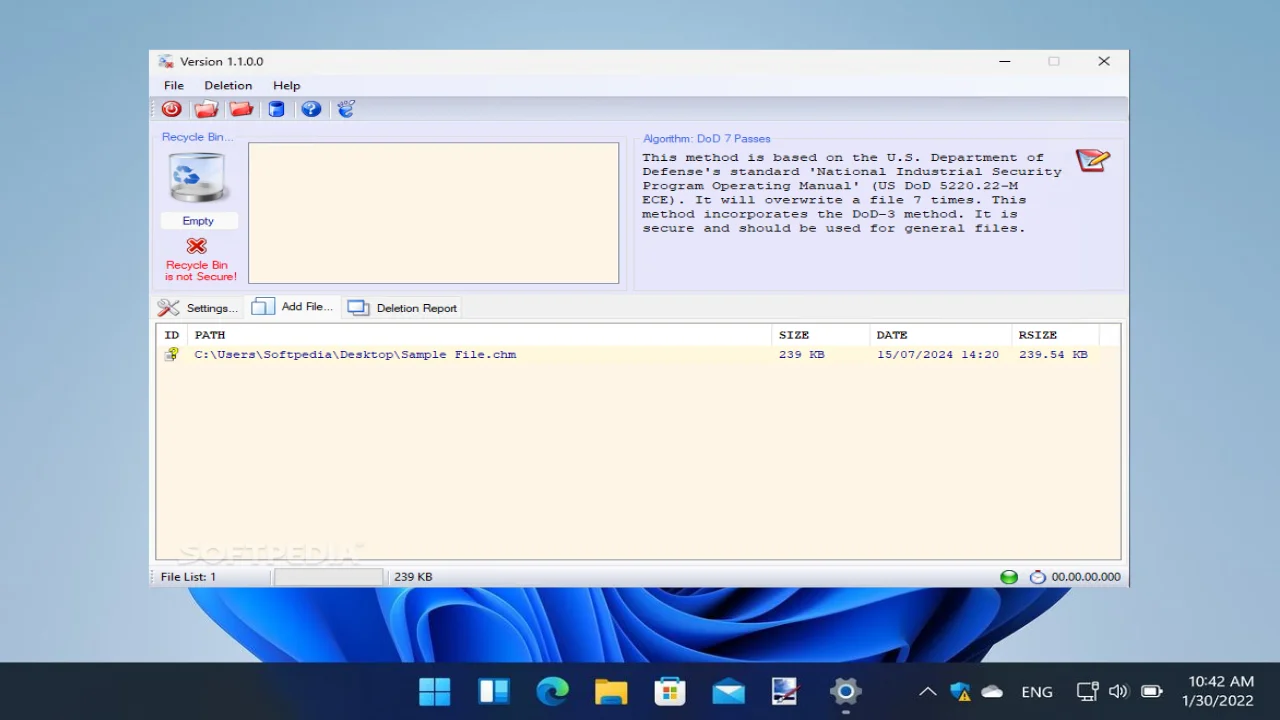The height and width of the screenshot is (720, 1280).
Task: Switch to the Deletion Report tab
Action: pos(403,308)
